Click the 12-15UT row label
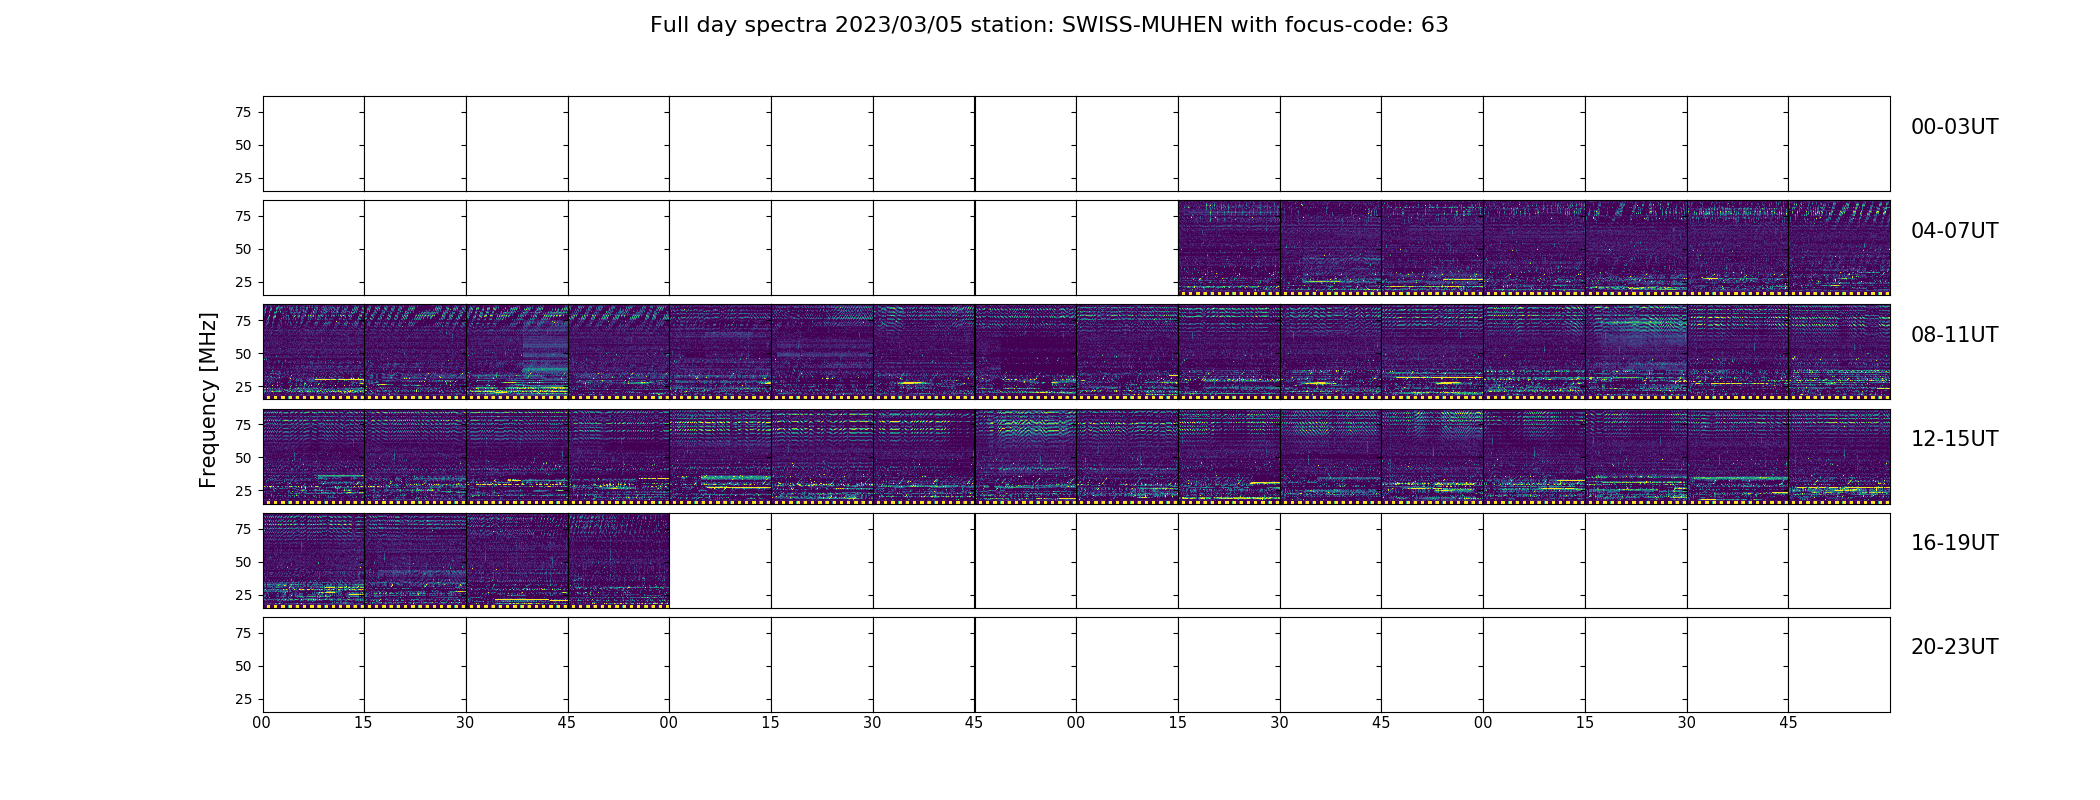 (1954, 439)
